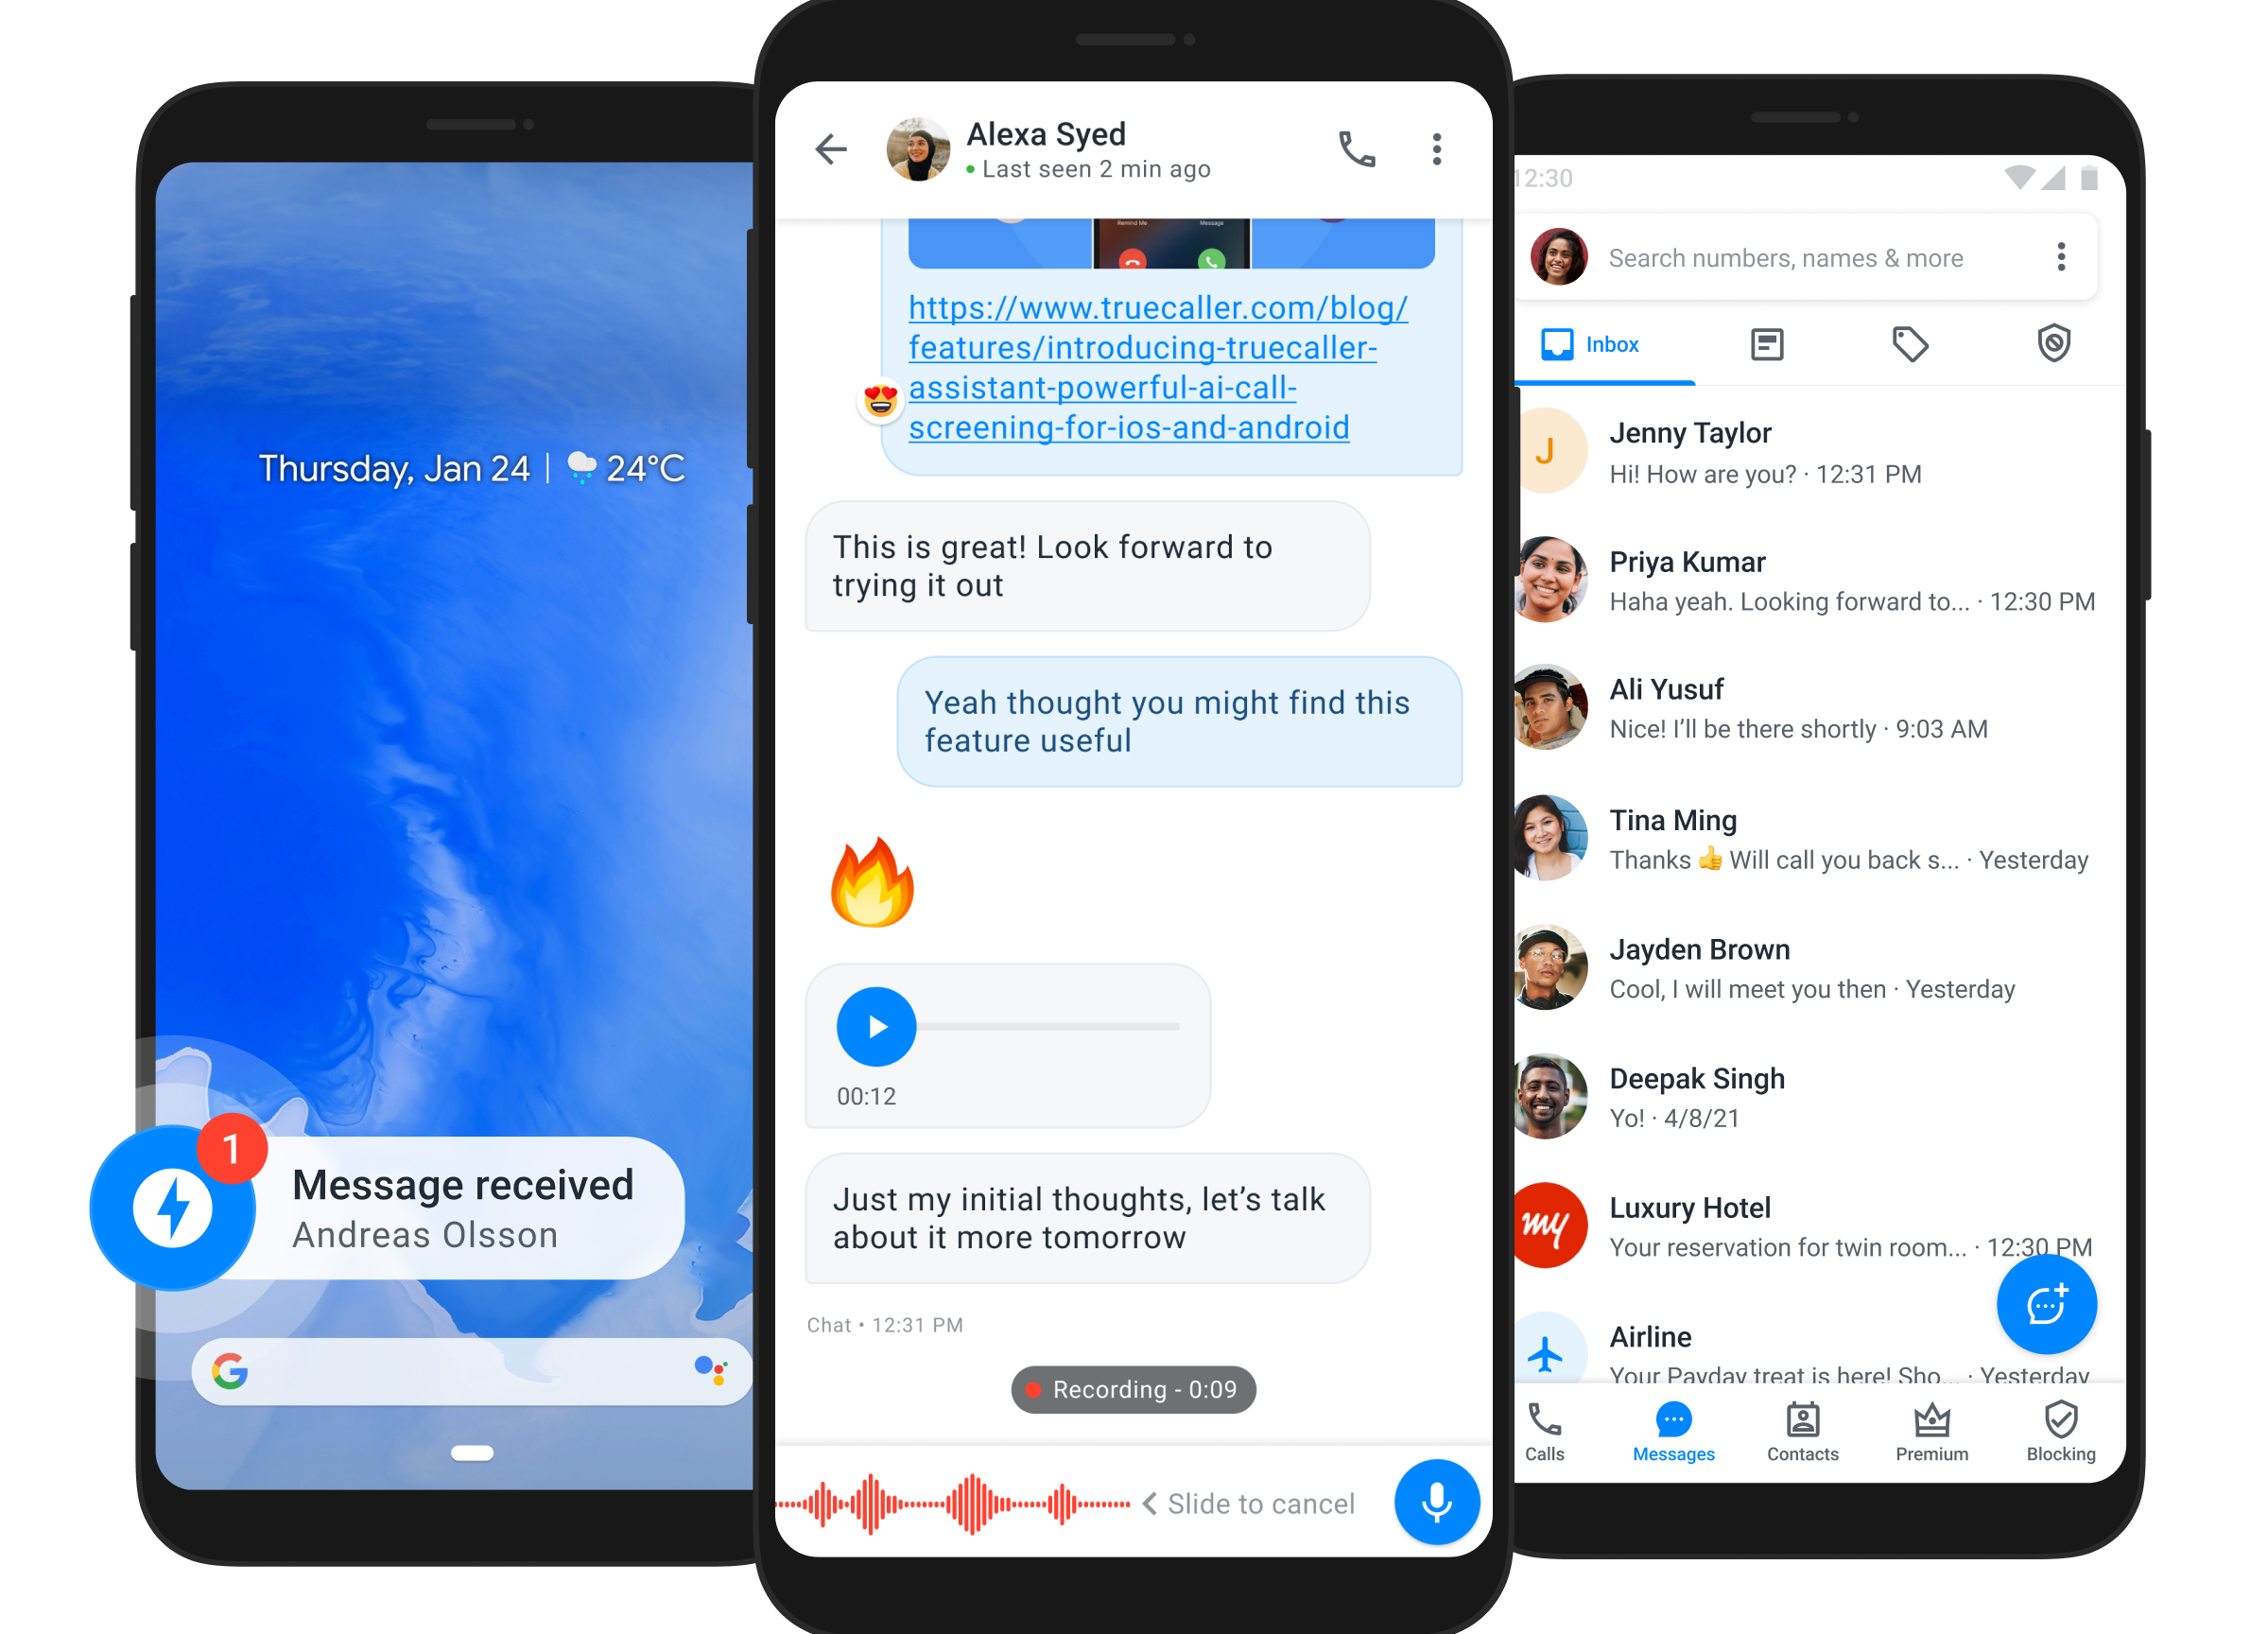Tap the shield spam-blocking icon

2050,345
